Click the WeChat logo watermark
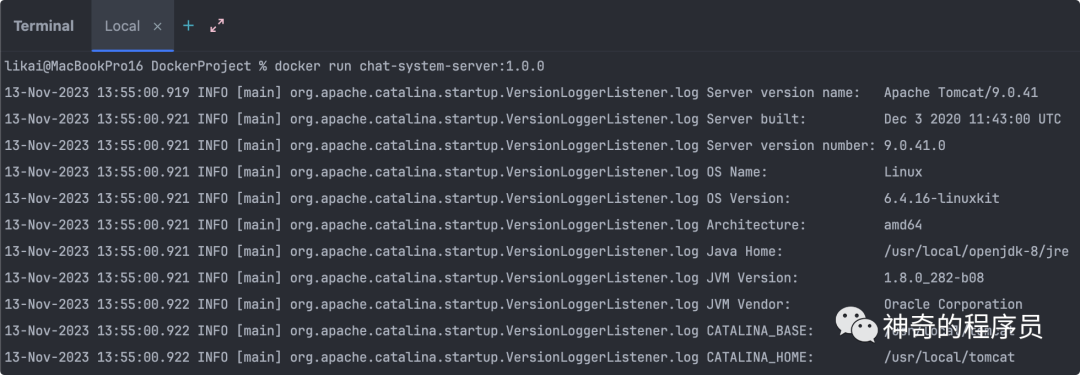 point(856,324)
